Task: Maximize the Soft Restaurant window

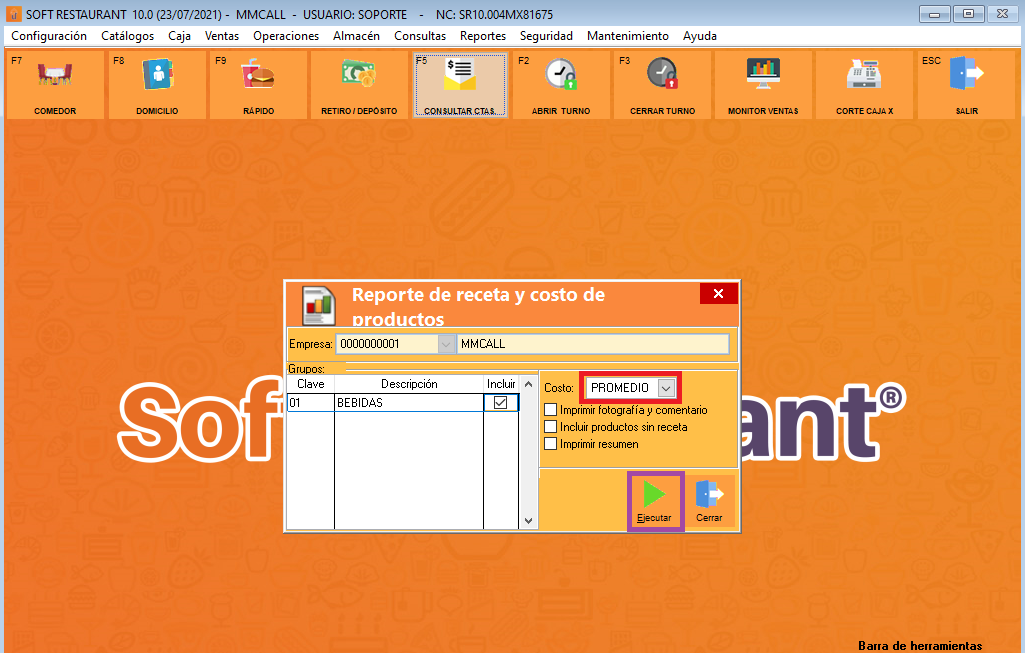Action: pos(969,14)
